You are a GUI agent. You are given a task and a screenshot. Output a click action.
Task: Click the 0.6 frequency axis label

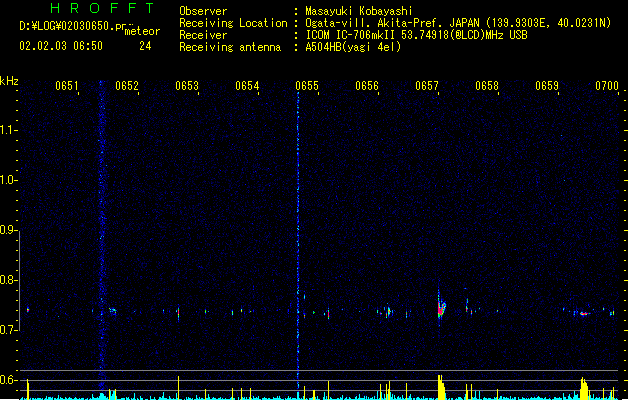coord(8,380)
